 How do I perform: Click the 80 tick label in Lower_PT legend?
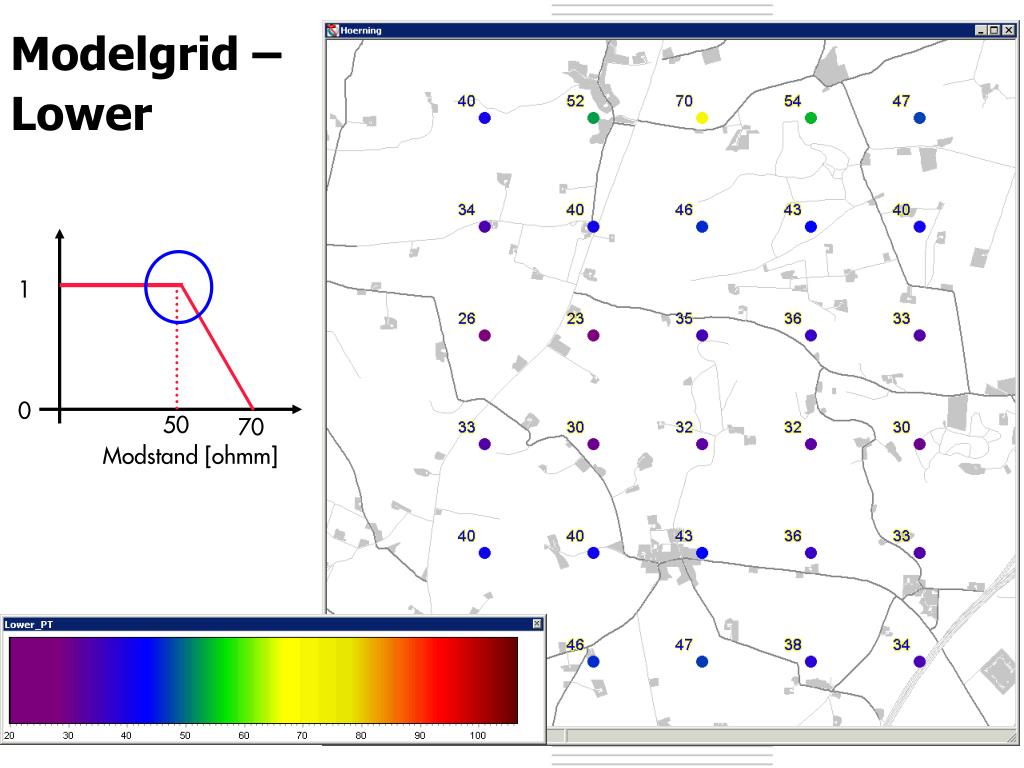coord(360,735)
